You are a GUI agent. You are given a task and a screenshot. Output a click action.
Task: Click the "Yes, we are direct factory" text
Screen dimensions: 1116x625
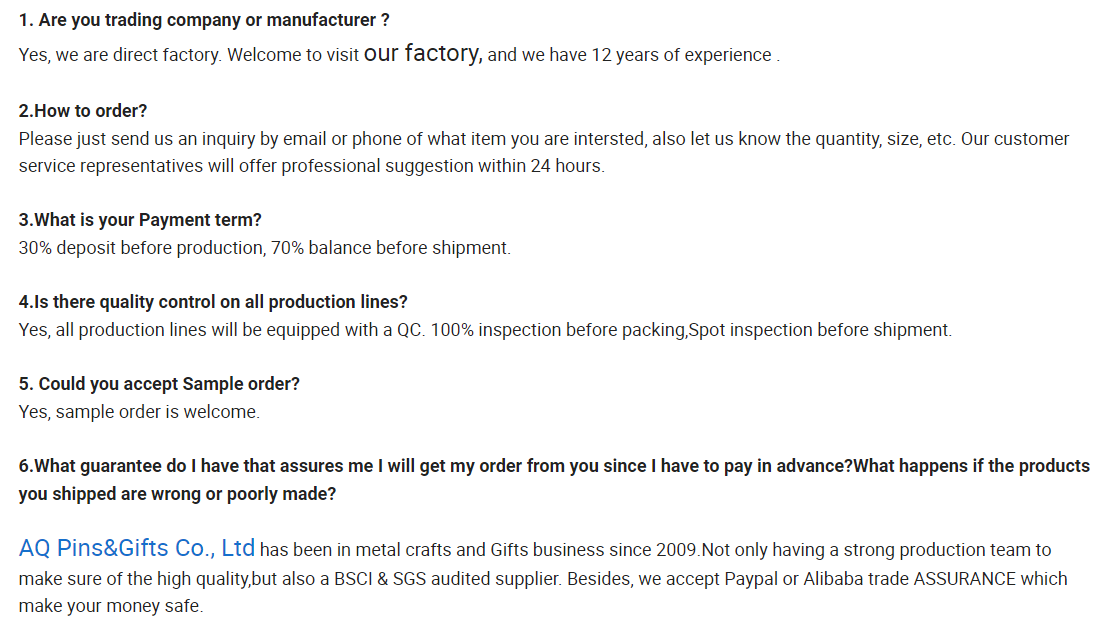point(120,56)
